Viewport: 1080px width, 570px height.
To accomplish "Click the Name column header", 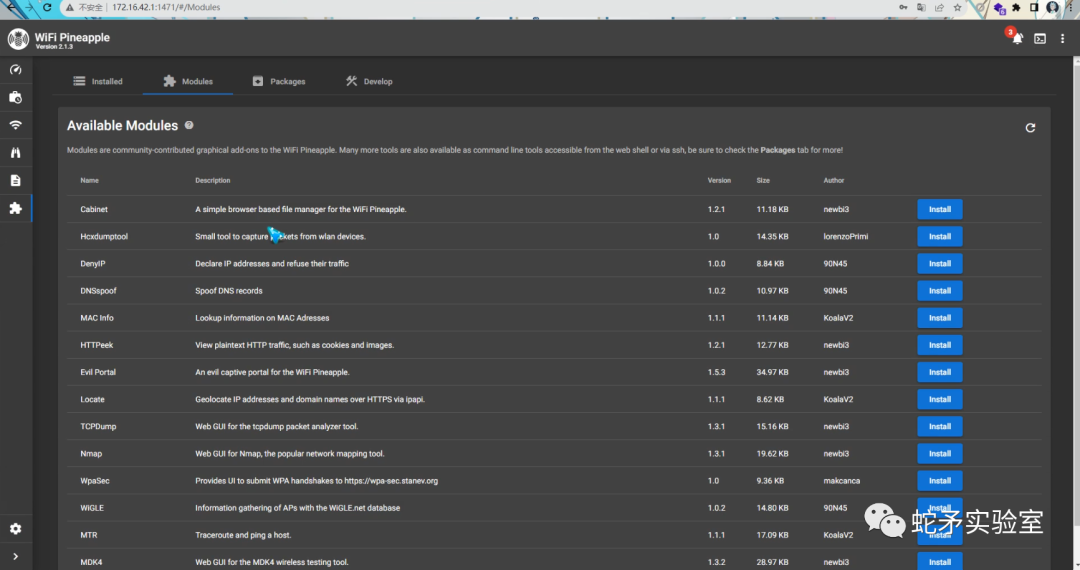I will [90, 180].
